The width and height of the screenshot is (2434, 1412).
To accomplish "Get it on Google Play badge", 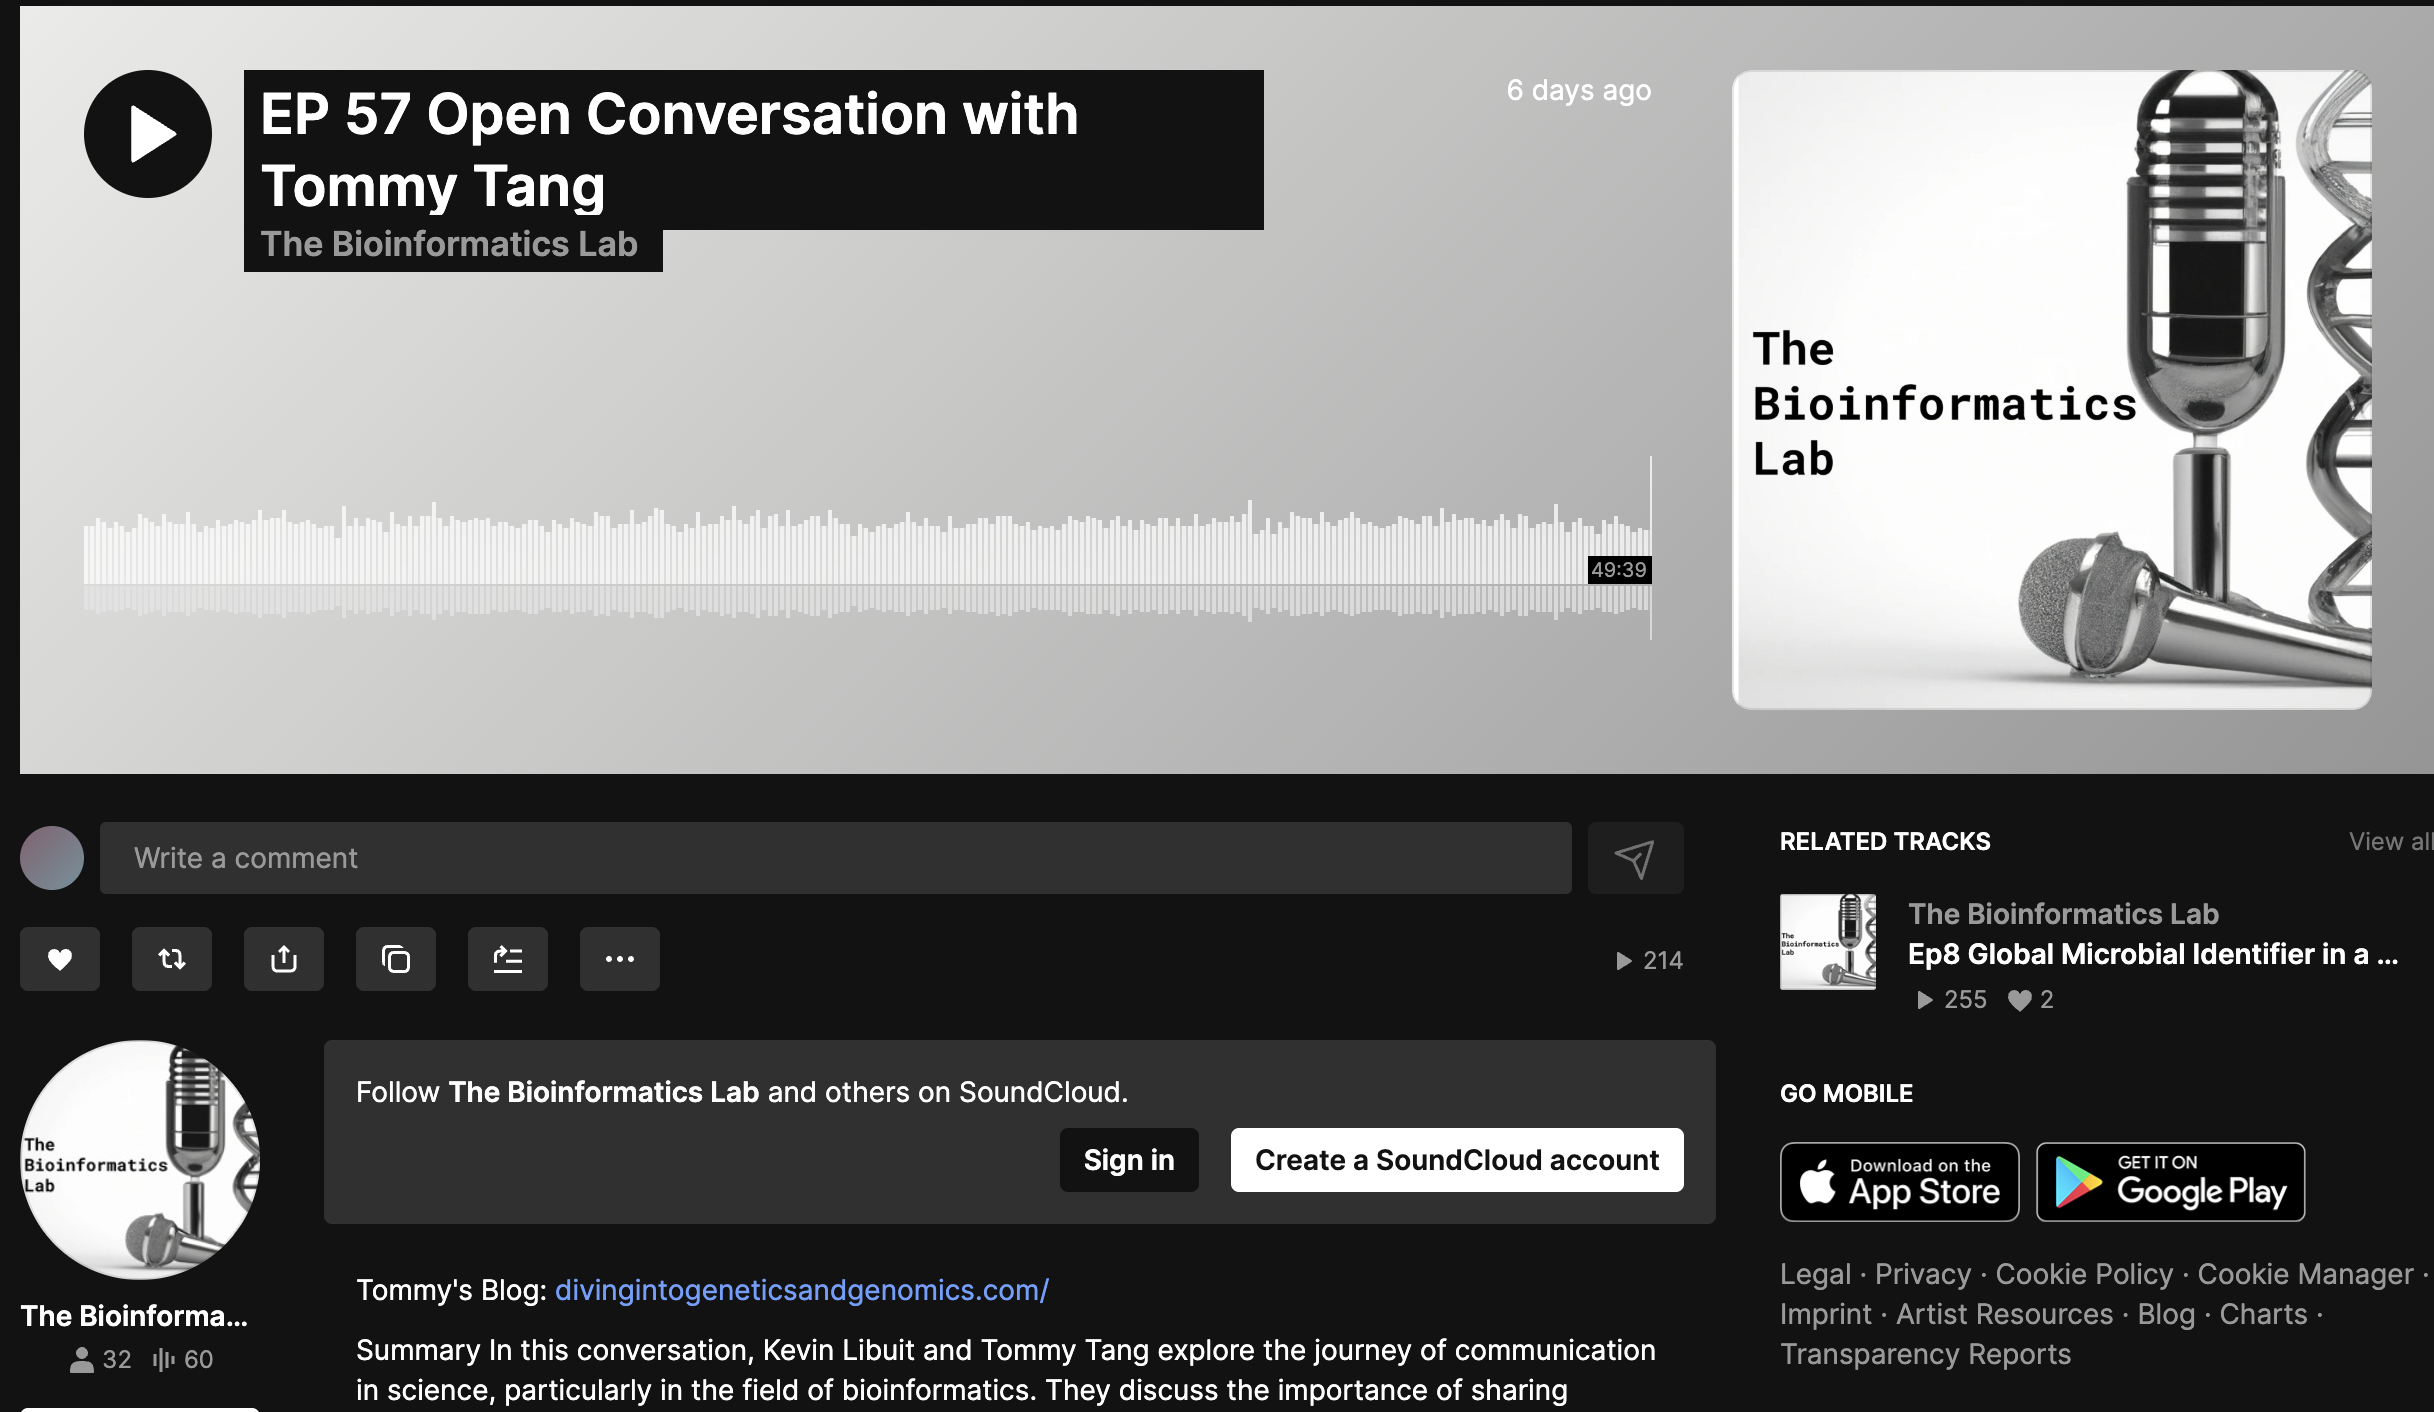I will click(x=2171, y=1182).
